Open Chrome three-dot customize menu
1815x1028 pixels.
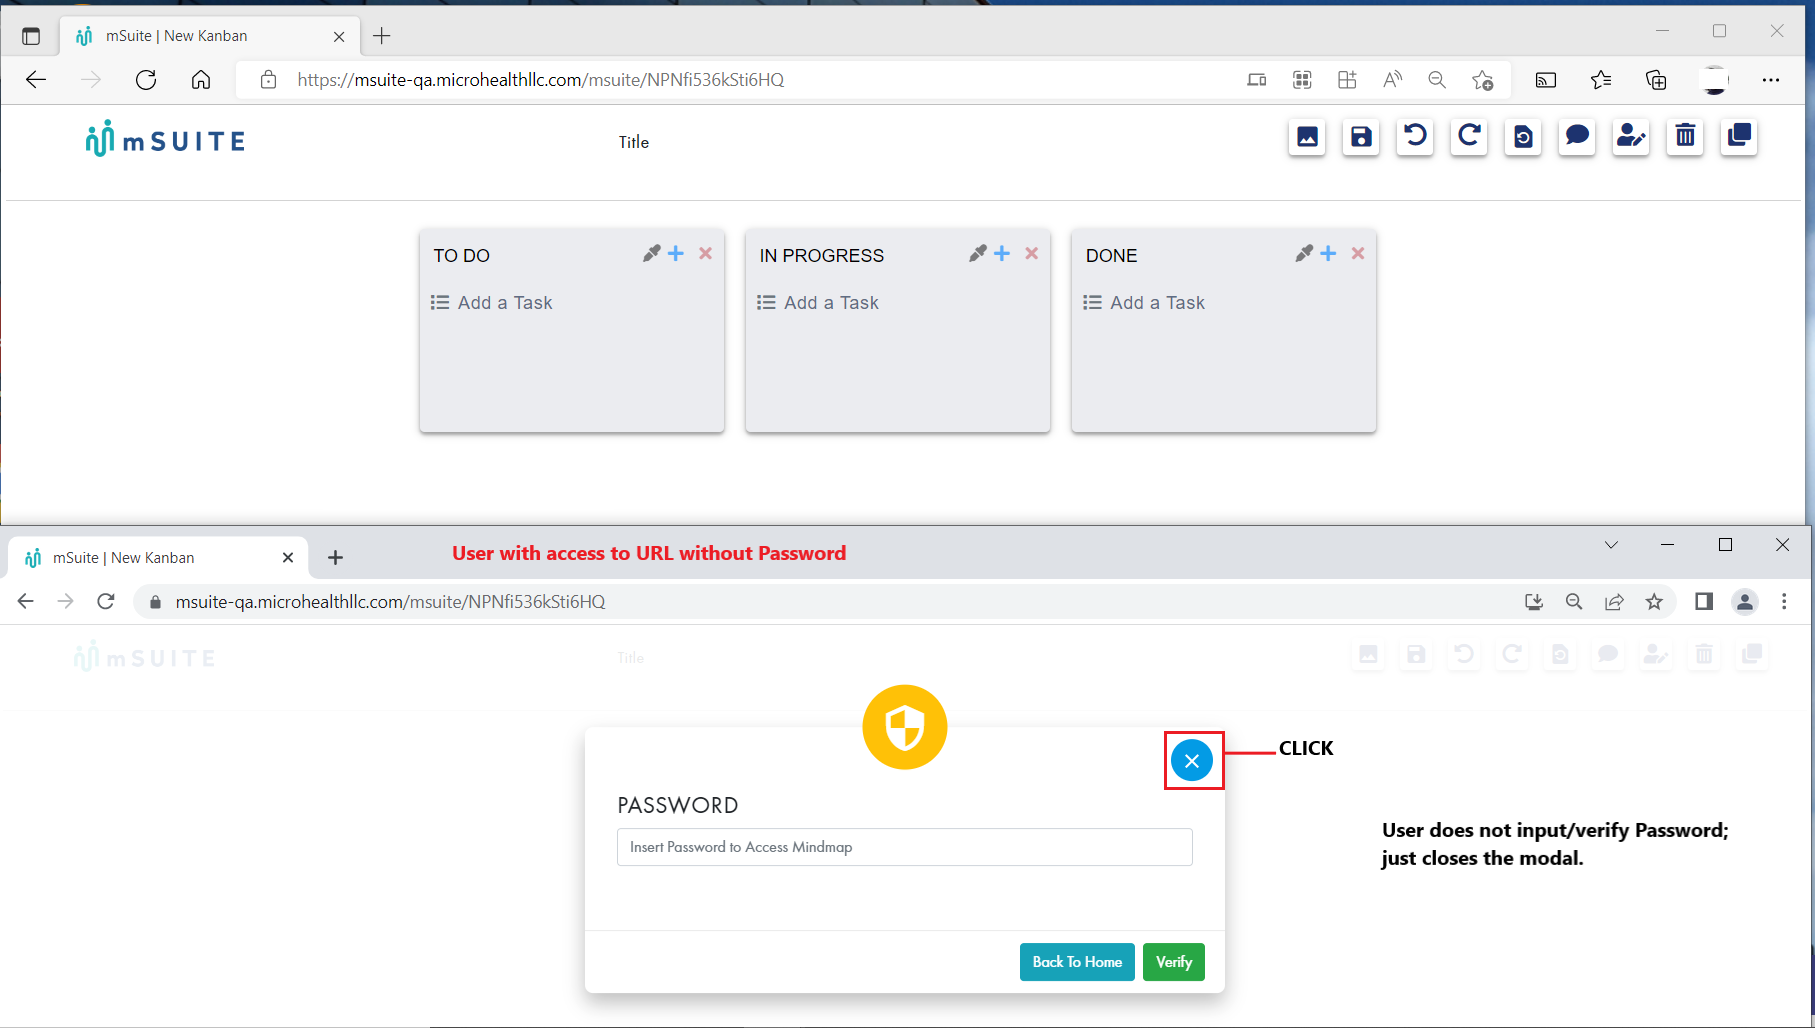coord(1786,601)
